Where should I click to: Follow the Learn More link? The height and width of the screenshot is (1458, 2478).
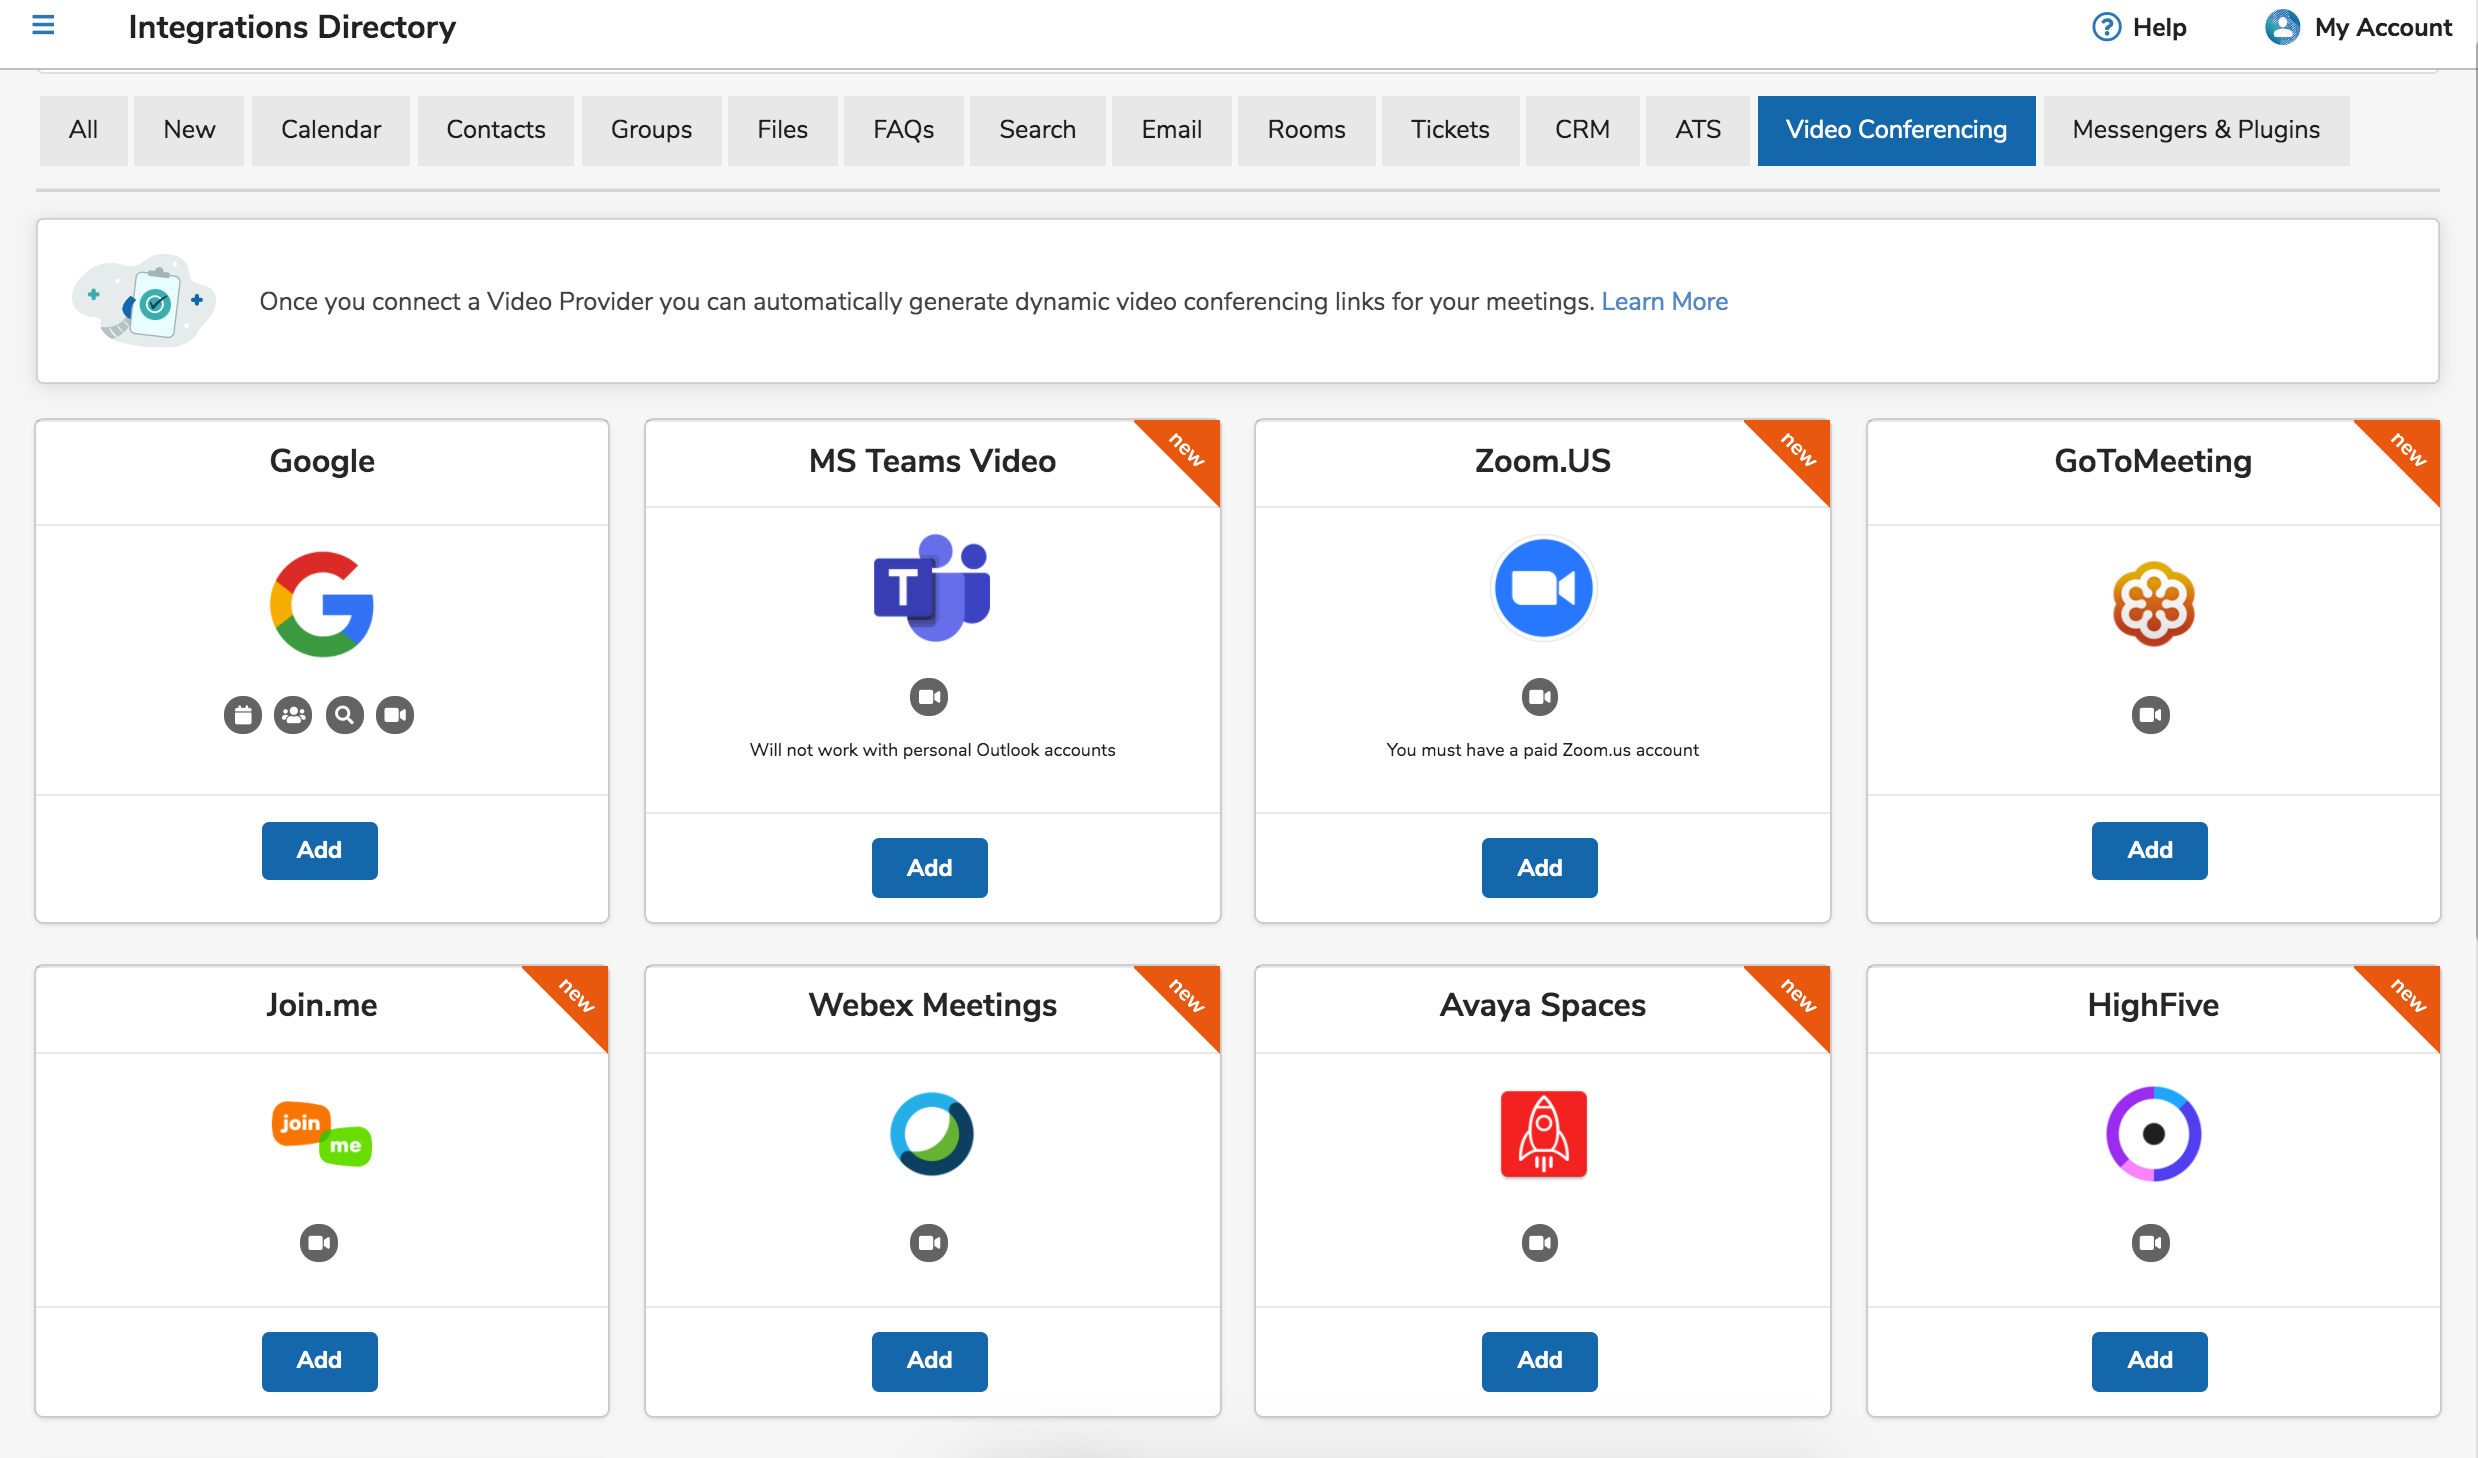point(1665,301)
